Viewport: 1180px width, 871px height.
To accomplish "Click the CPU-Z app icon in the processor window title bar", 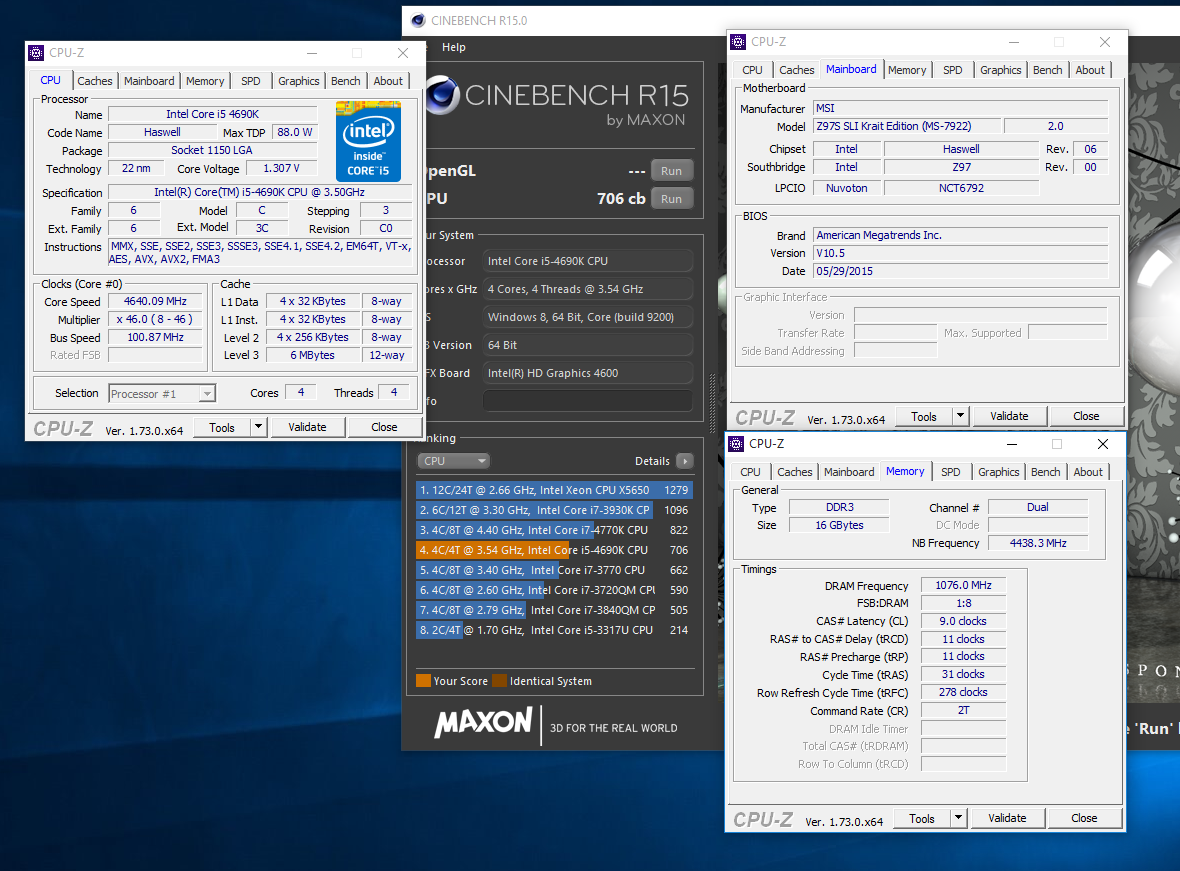I will 36,53.
